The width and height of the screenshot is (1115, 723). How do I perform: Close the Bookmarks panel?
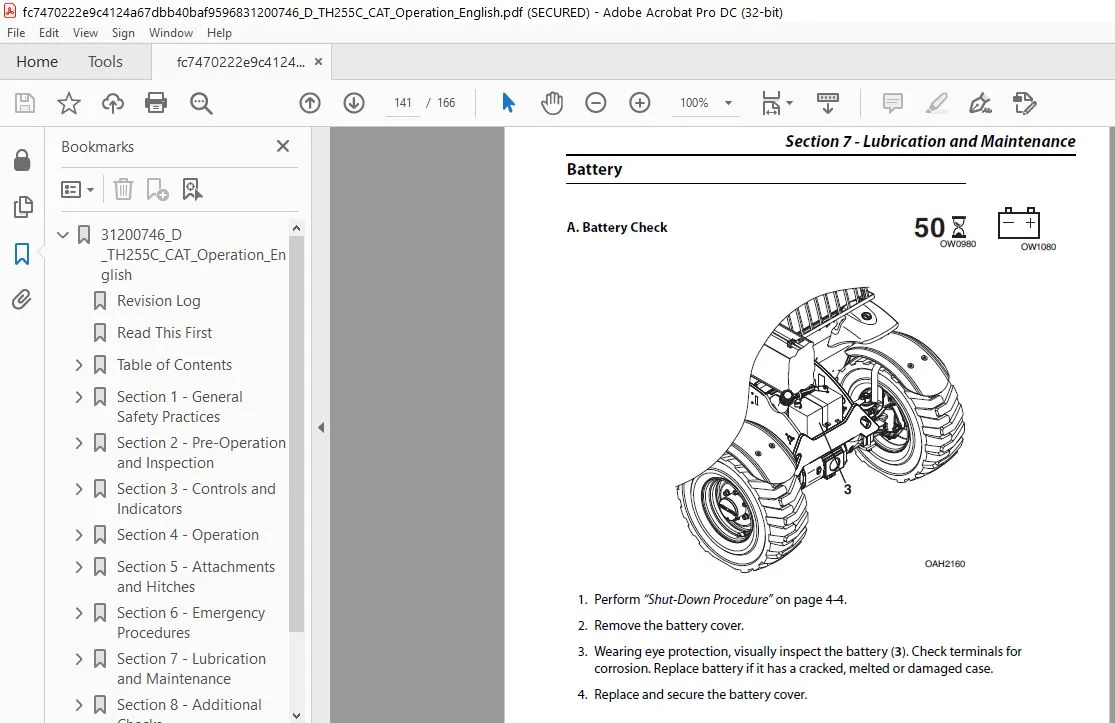coord(283,146)
